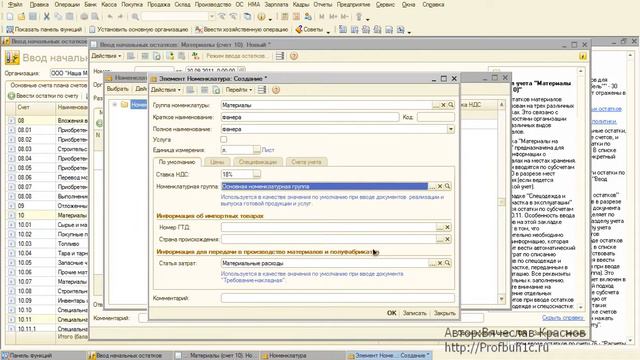
Task: Switch to the Счета учета tab
Action: click(306, 162)
